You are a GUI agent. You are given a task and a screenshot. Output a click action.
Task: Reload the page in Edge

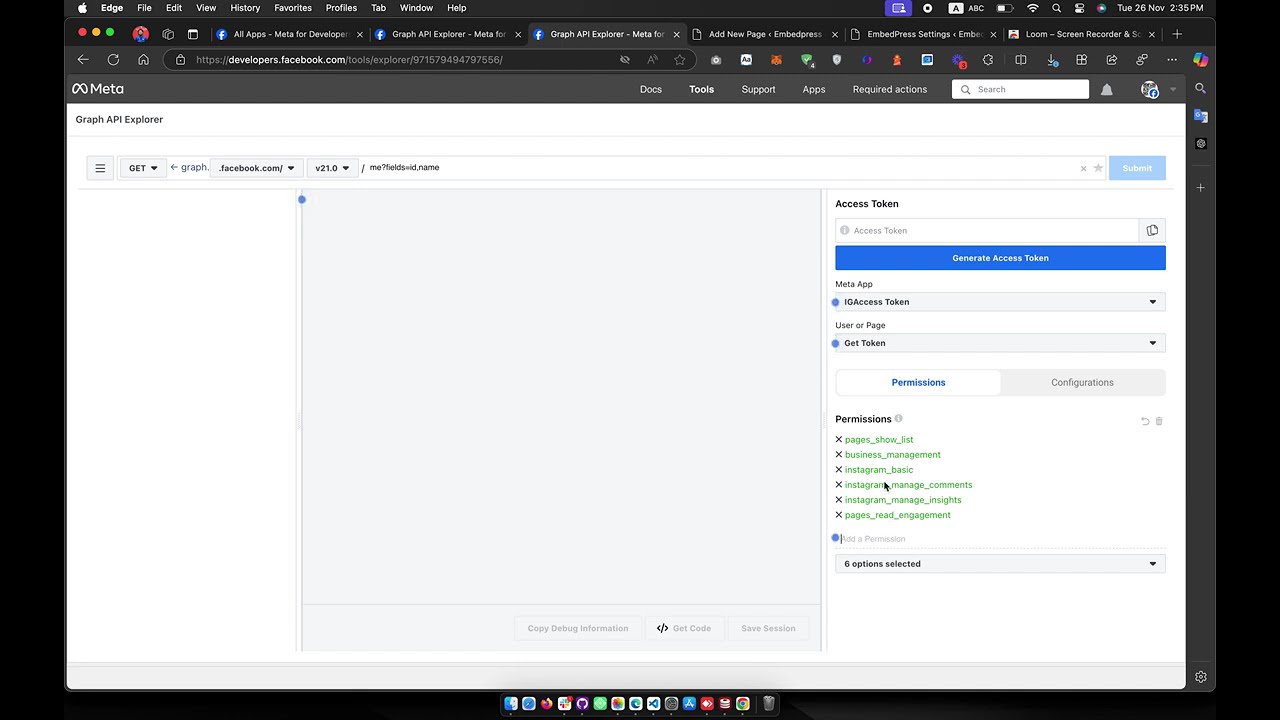tap(113, 60)
